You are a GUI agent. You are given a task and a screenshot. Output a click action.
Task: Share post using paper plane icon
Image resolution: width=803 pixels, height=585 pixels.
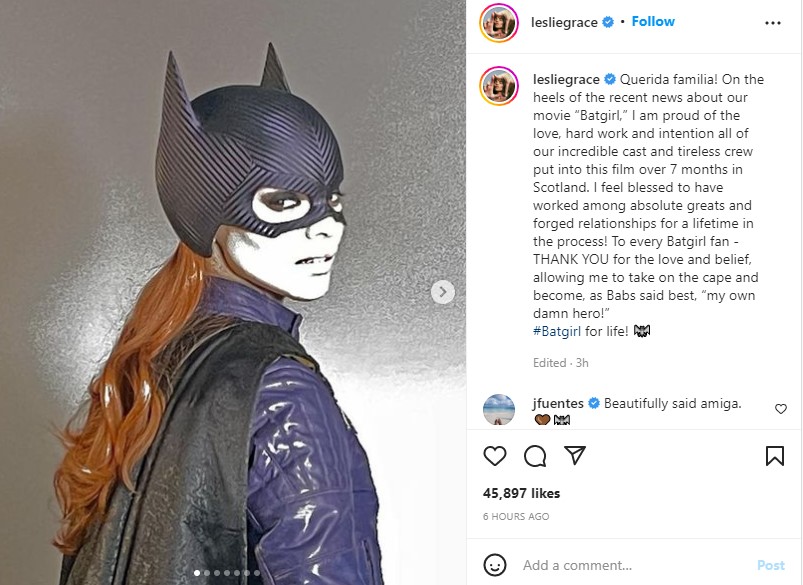pyautogui.click(x=575, y=456)
